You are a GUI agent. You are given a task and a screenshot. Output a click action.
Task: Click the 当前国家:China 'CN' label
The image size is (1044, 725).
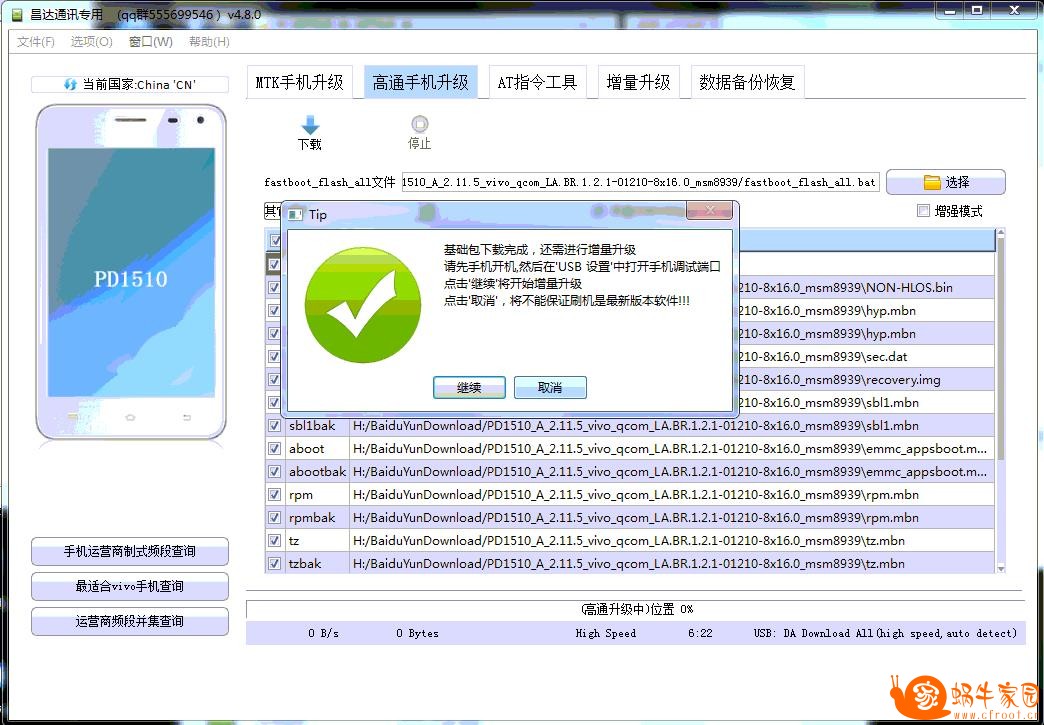click(139, 85)
